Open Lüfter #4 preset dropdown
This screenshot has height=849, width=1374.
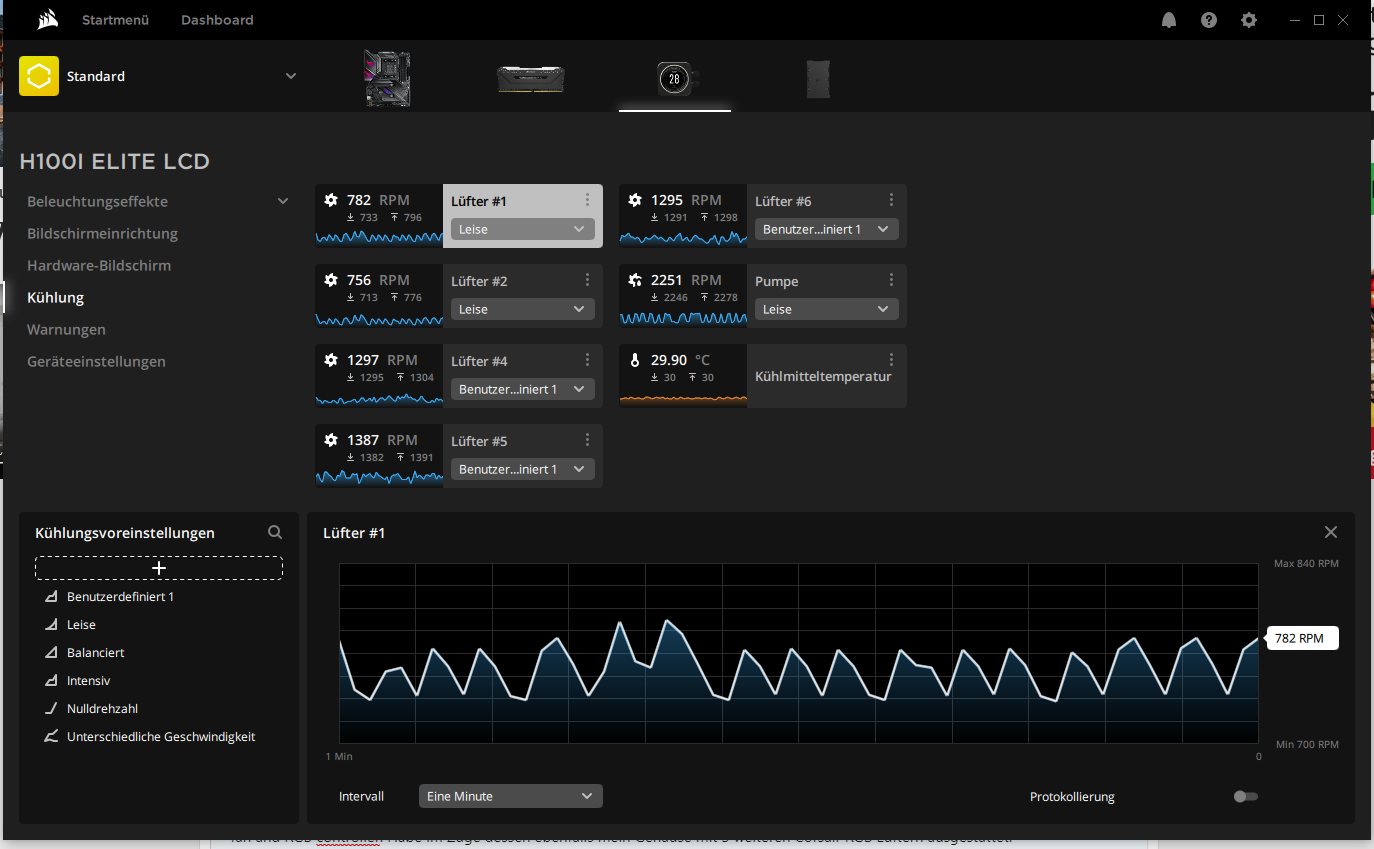[523, 389]
